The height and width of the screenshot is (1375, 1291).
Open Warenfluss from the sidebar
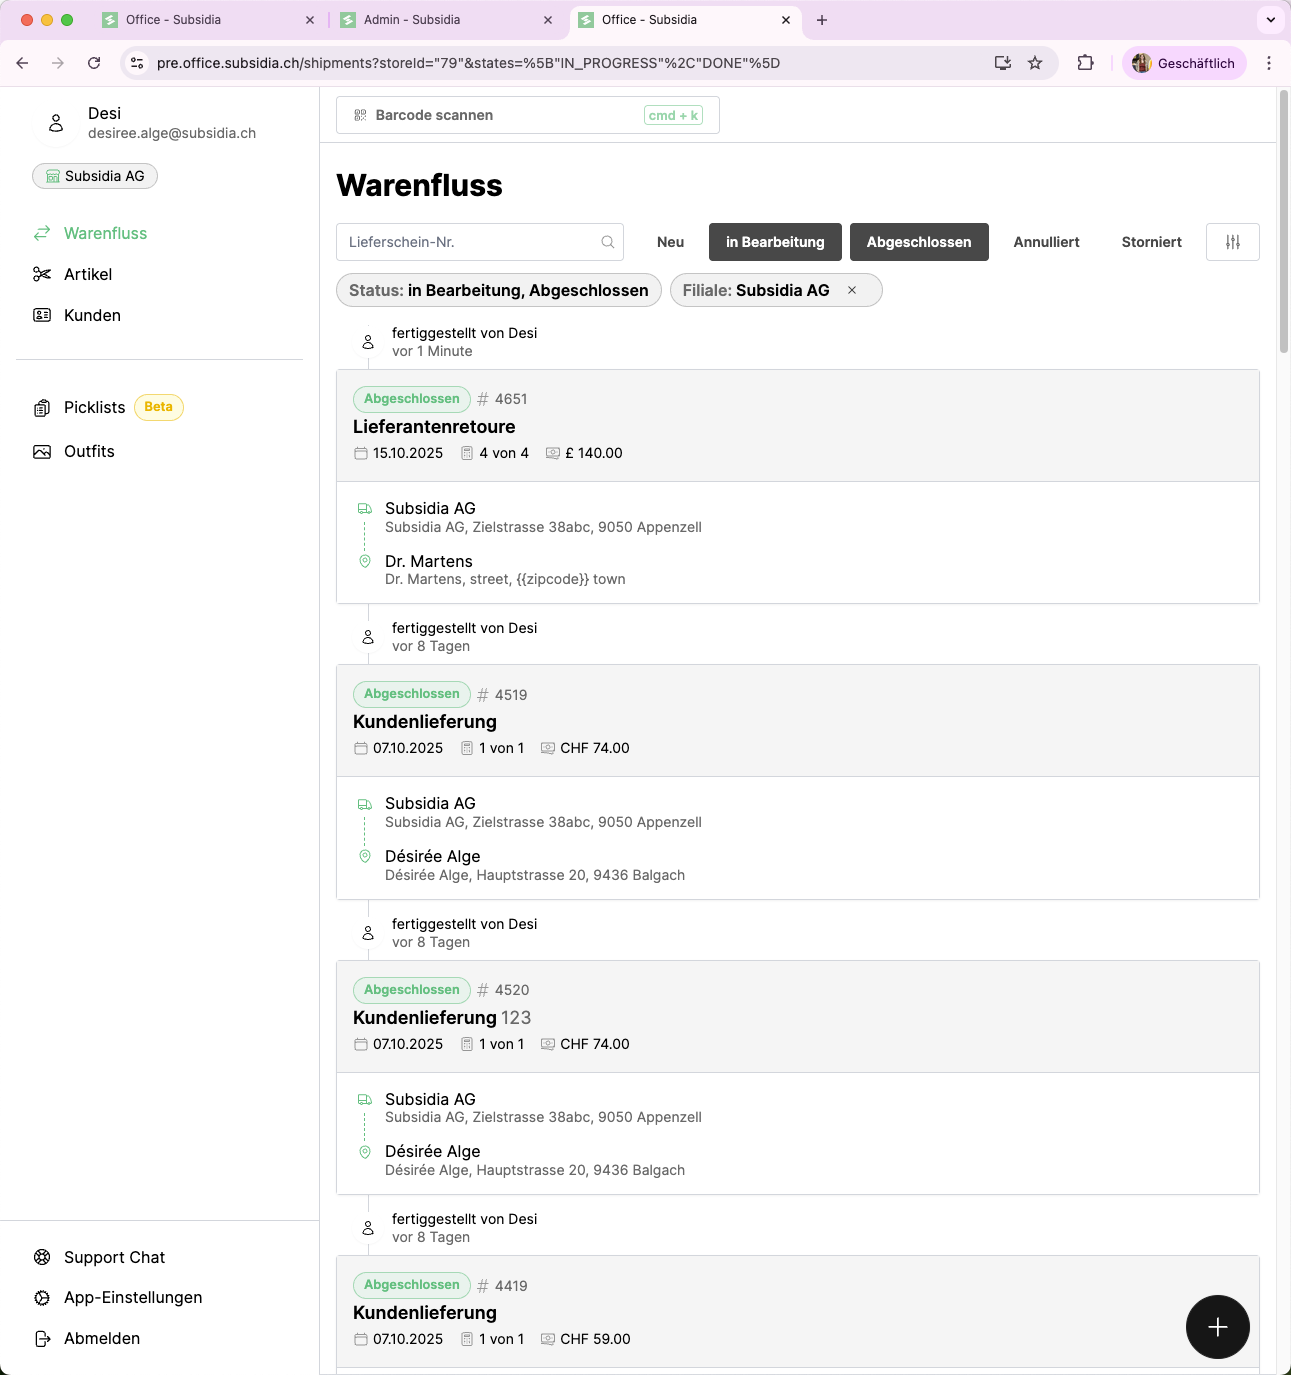(105, 233)
